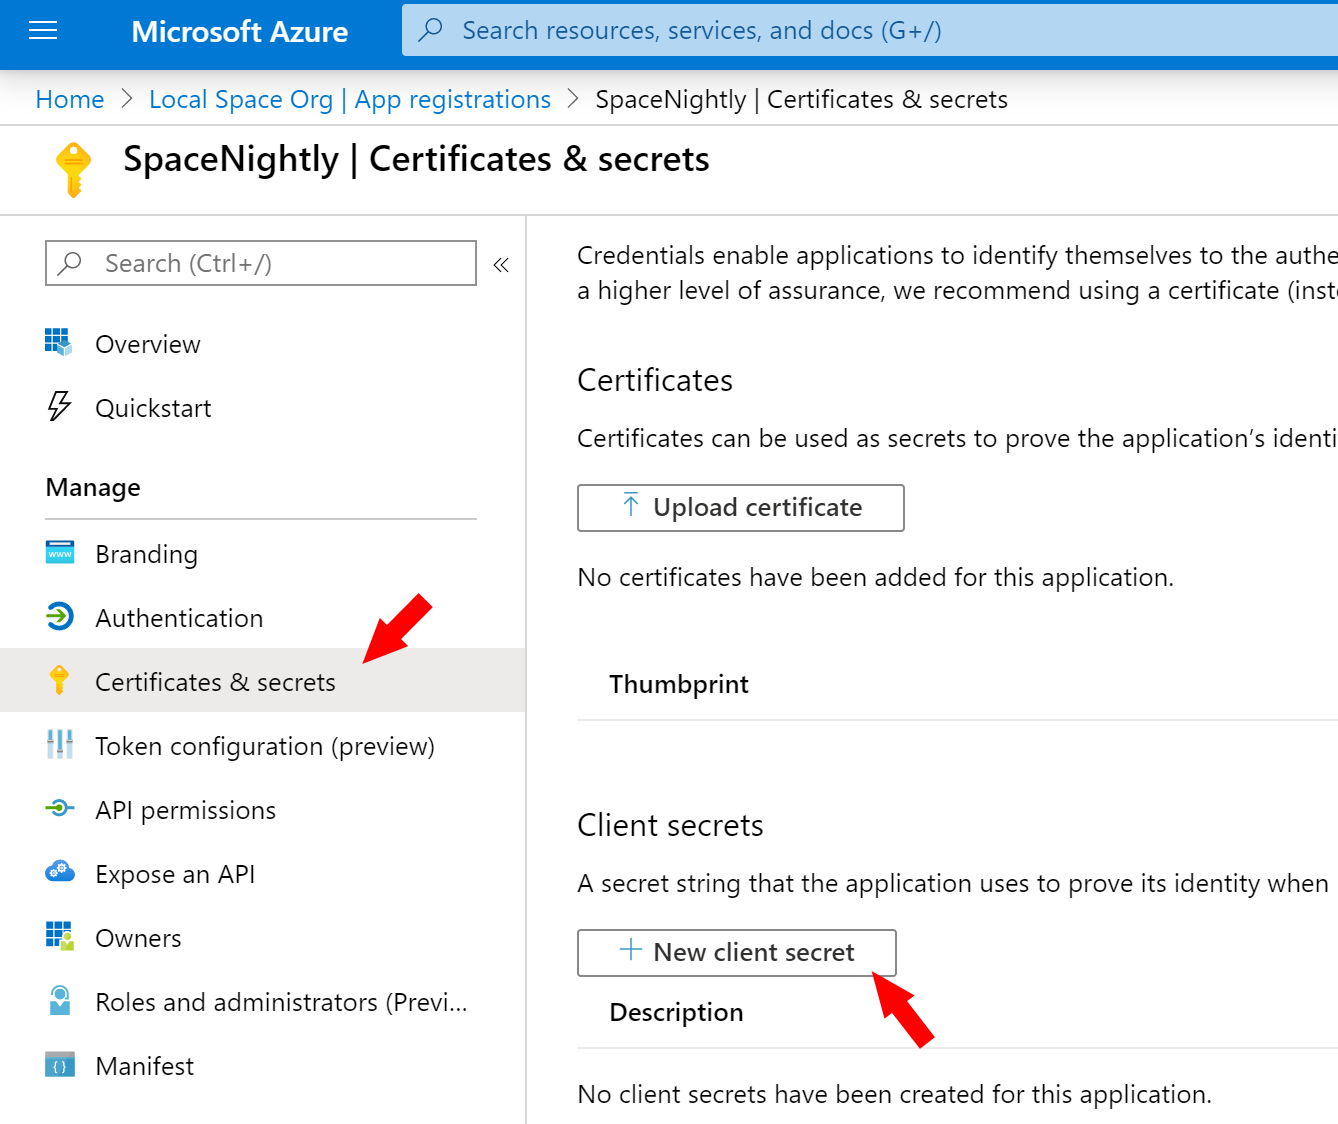
Task: Select the Overview icon in sidebar
Action: 59,343
